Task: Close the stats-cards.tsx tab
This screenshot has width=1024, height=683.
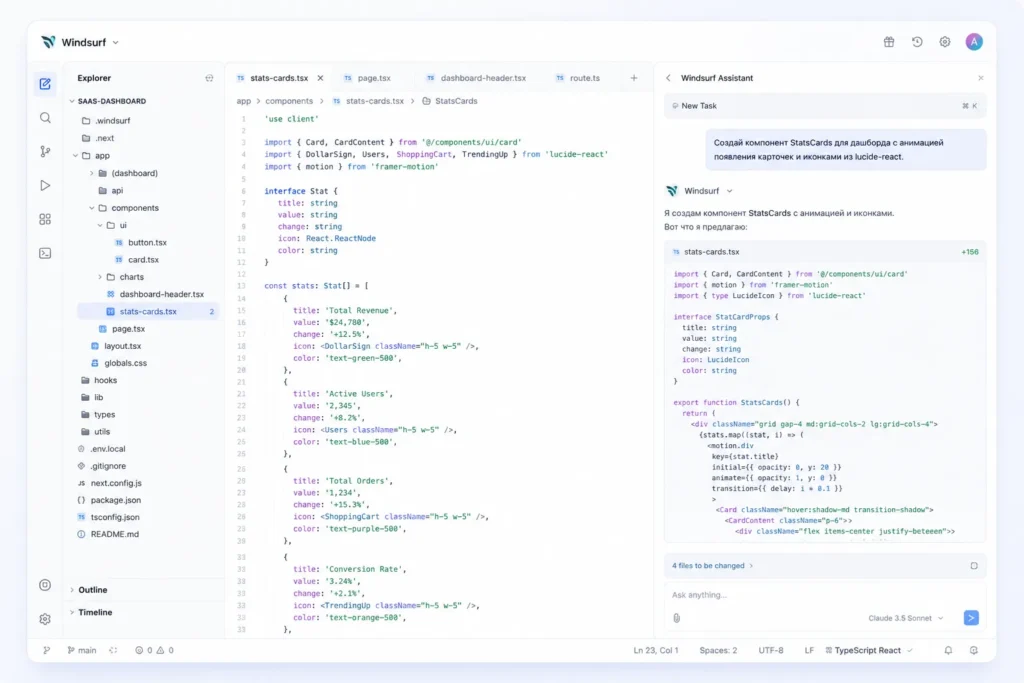Action: 320,78
